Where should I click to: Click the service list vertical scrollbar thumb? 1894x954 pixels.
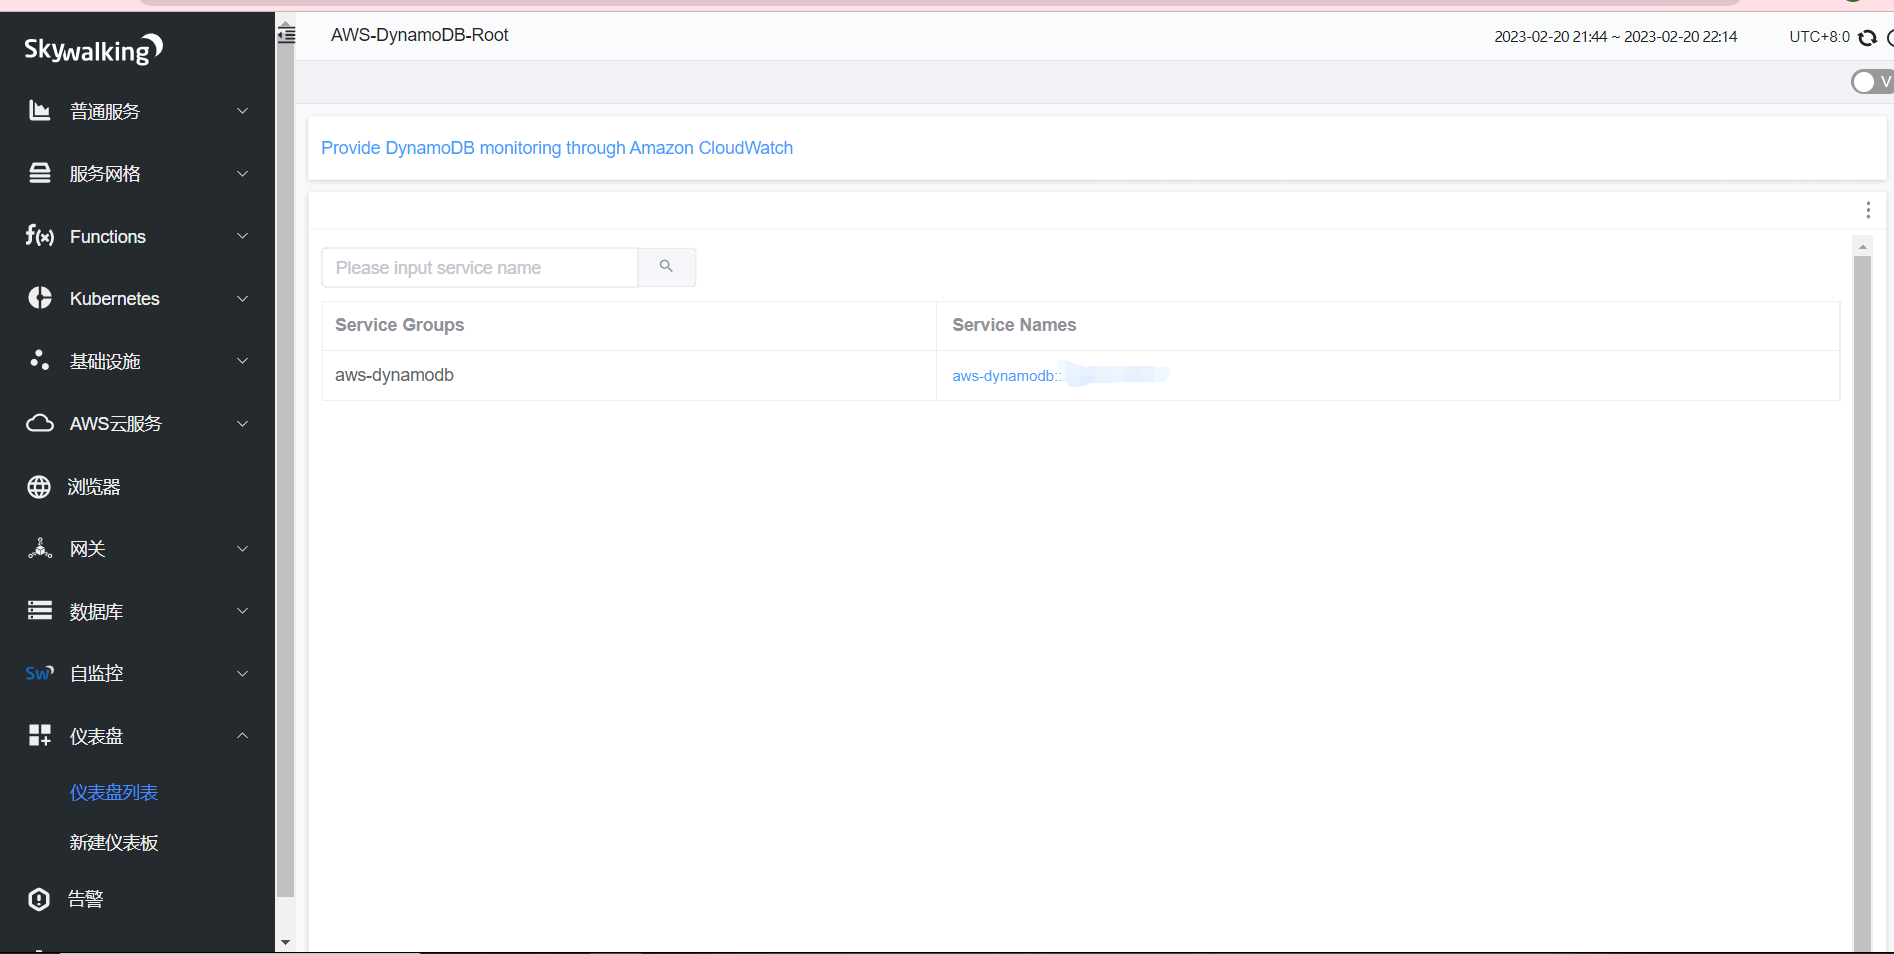click(x=1862, y=603)
